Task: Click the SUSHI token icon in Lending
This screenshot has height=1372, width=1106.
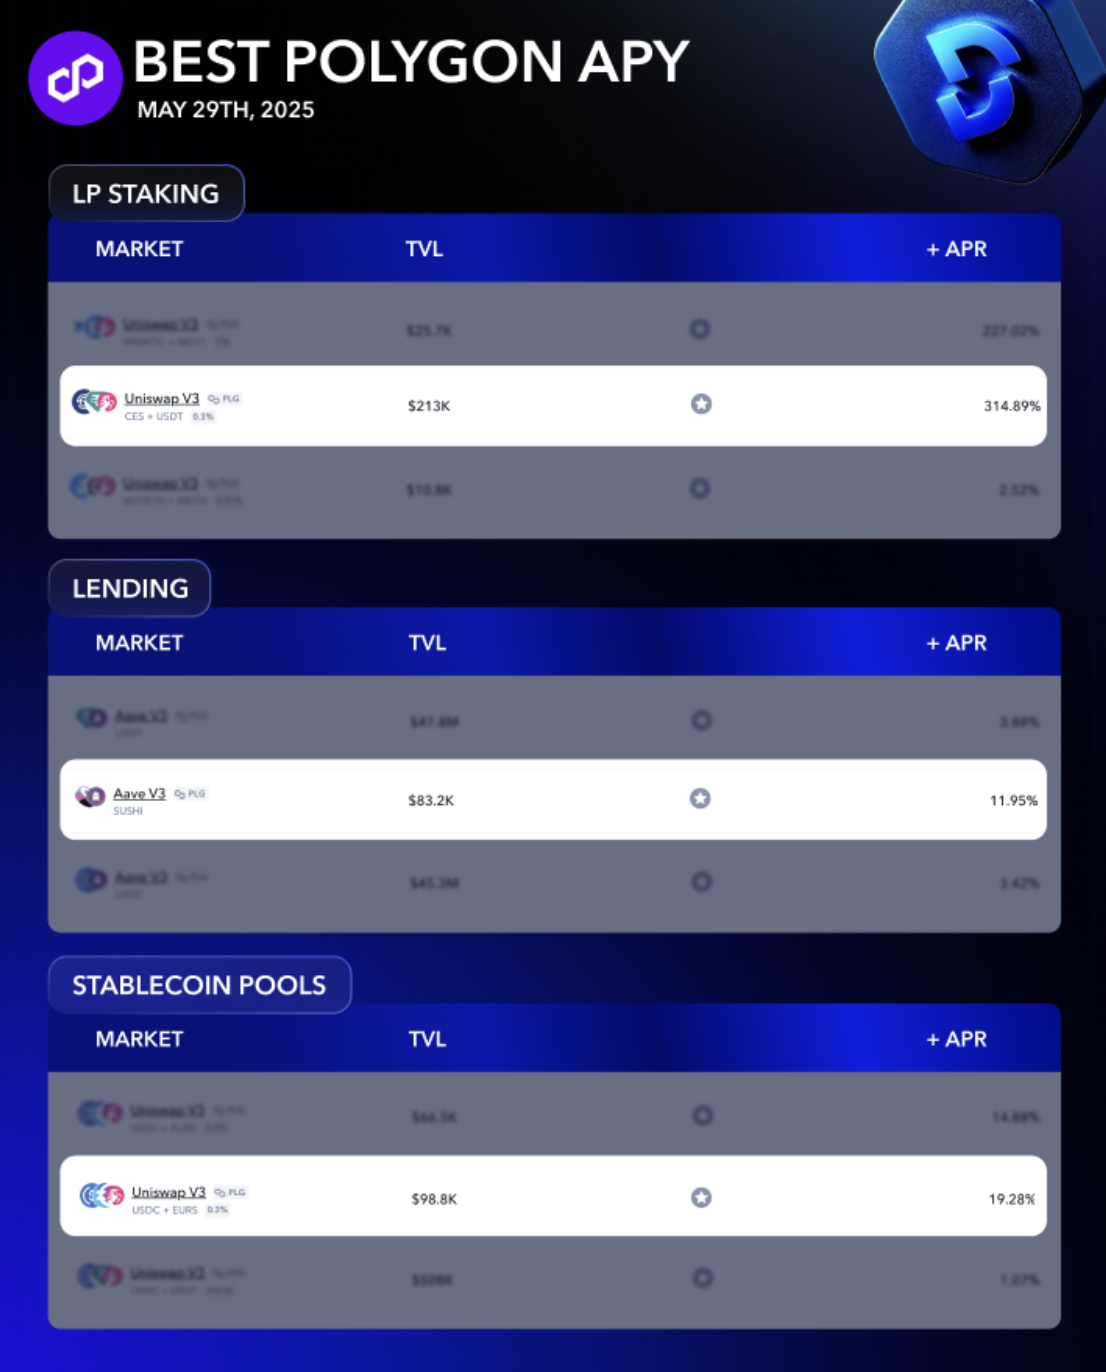Action: [x=90, y=797]
